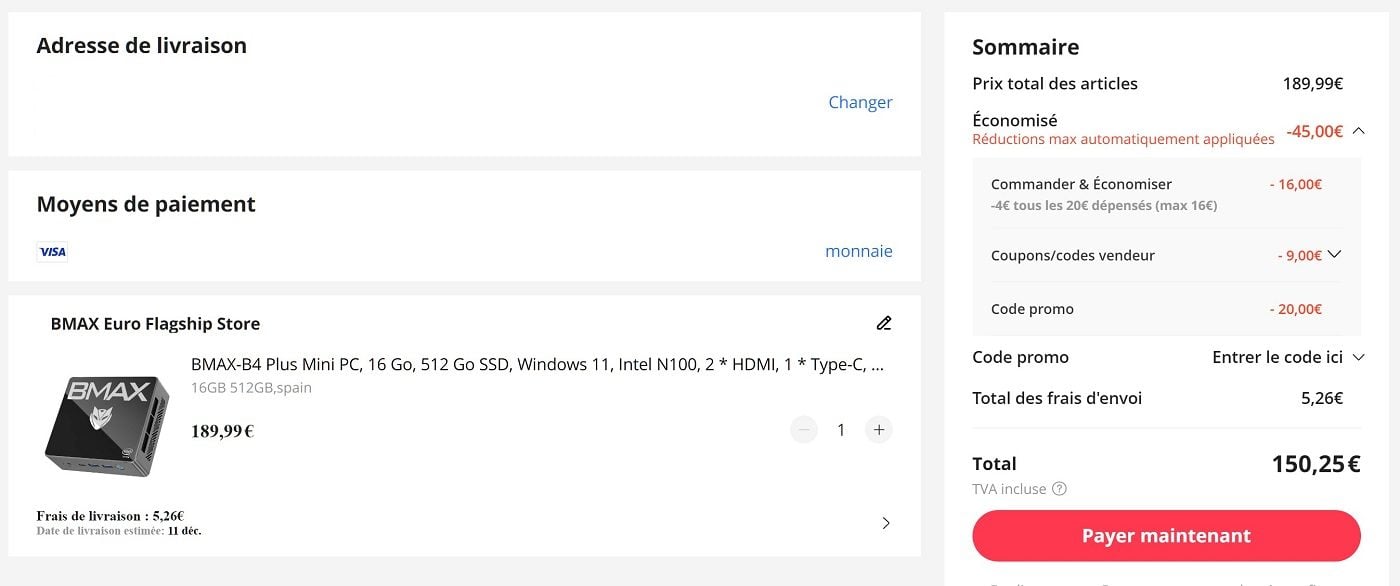Screen dimensions: 1400x586
Task: Open the BMAX-B4 Plus Mini PC title
Action: [538, 364]
